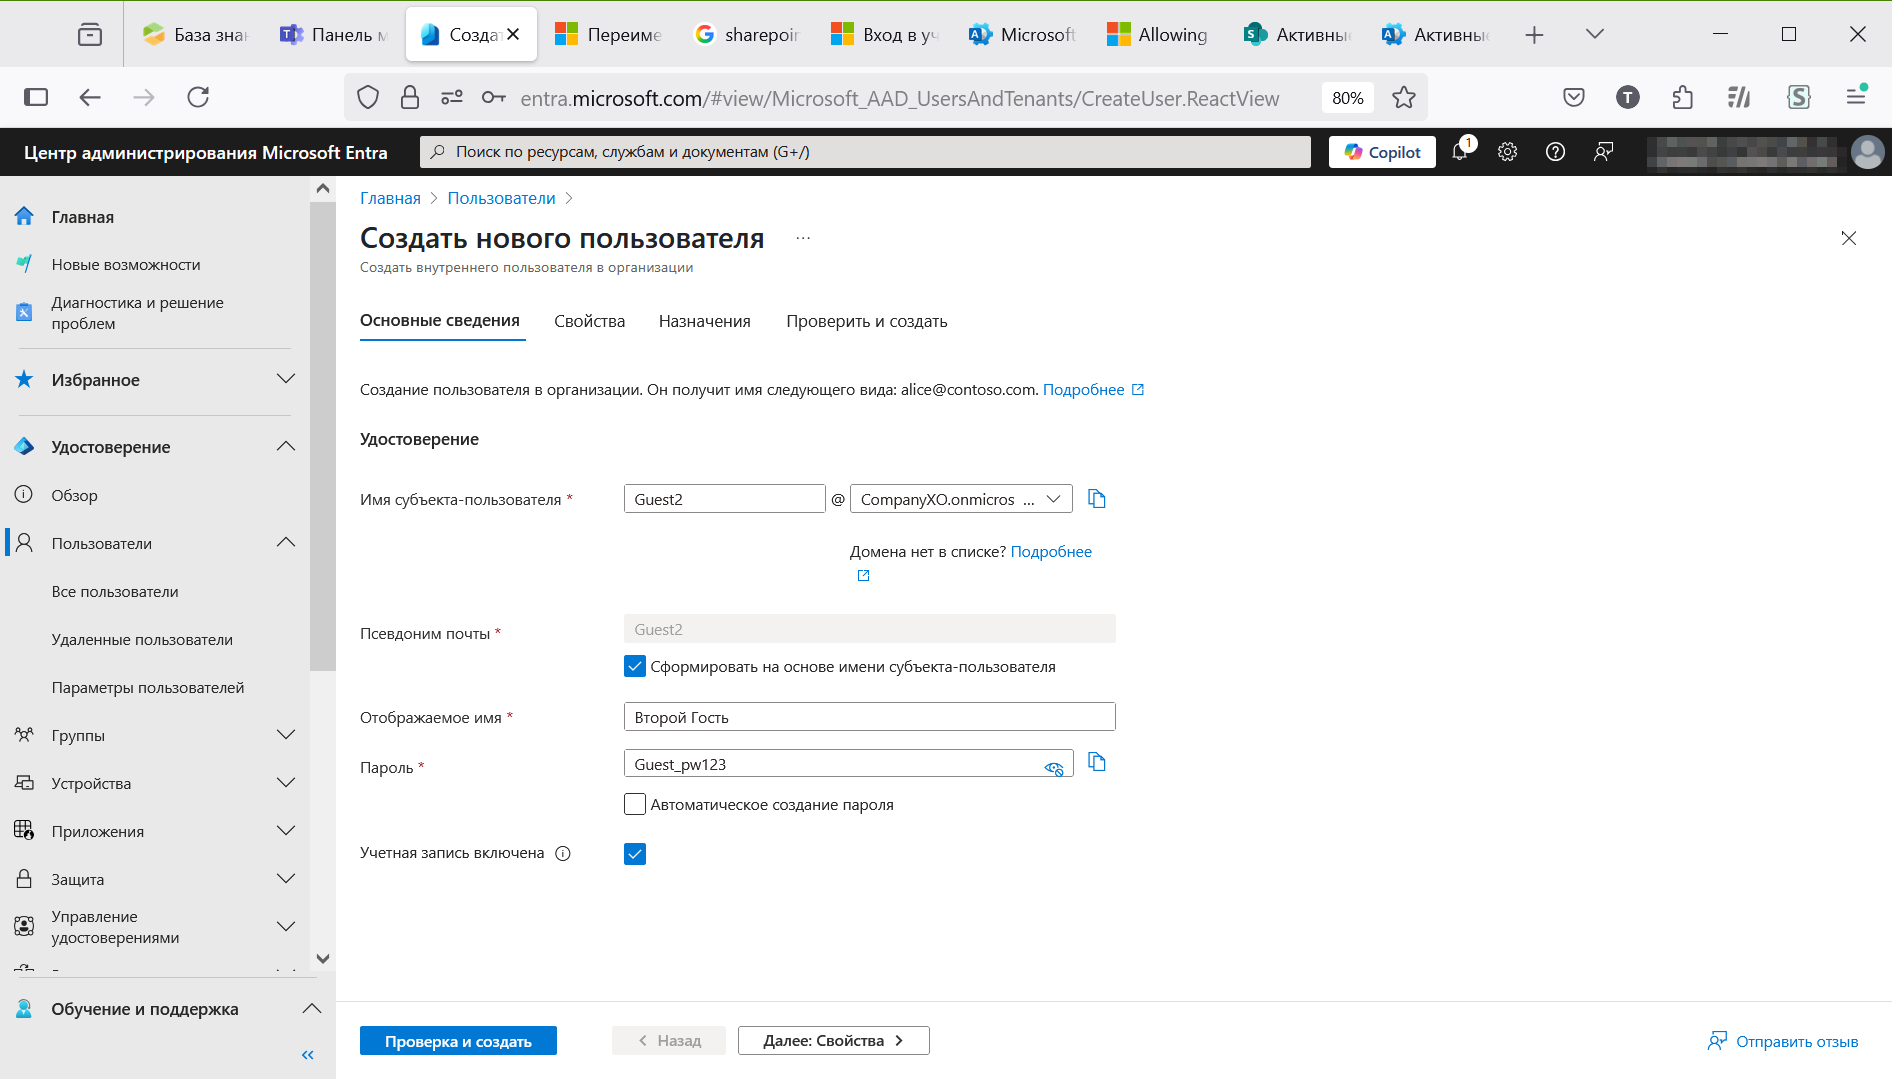Click the display name field
This screenshot has width=1892, height=1079.
(x=869, y=717)
